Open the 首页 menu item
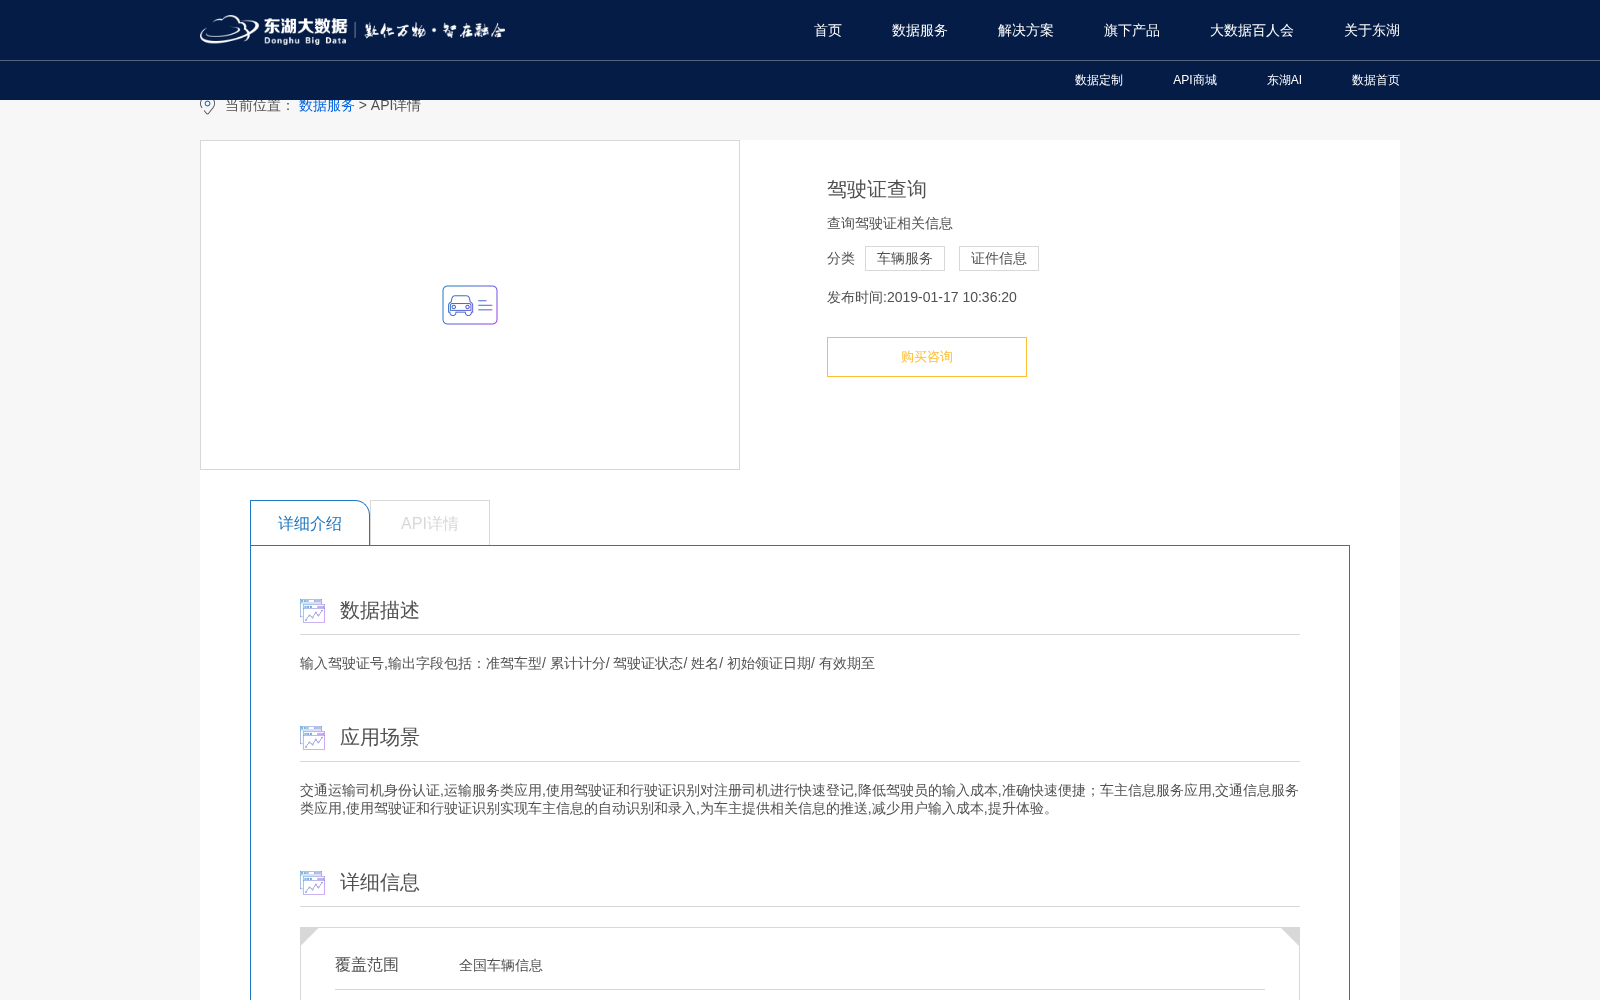Screen dimensions: 1600x1000 (828, 30)
